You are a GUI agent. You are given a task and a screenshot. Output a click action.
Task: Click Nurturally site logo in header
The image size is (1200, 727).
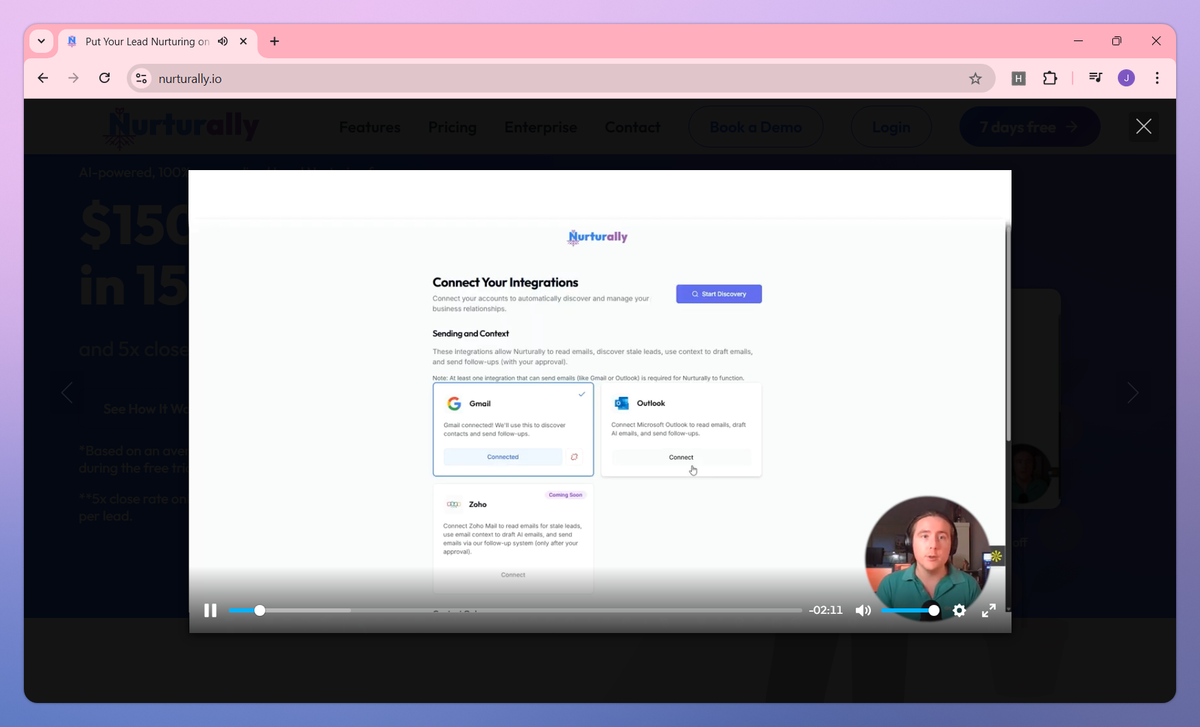pos(184,127)
